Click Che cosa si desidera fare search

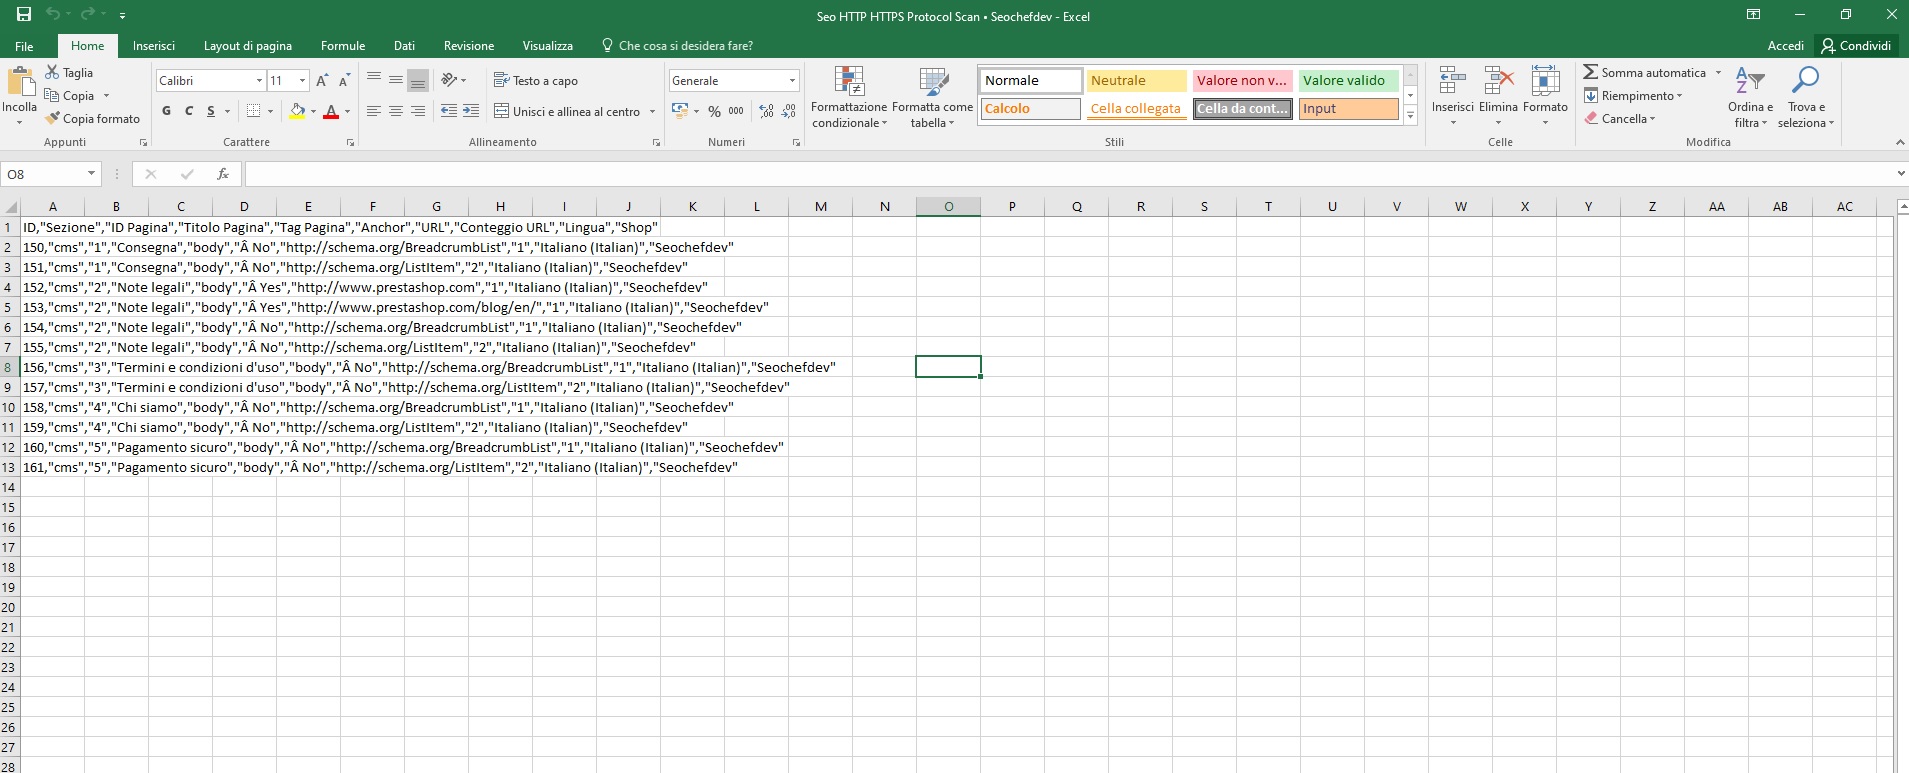(678, 46)
